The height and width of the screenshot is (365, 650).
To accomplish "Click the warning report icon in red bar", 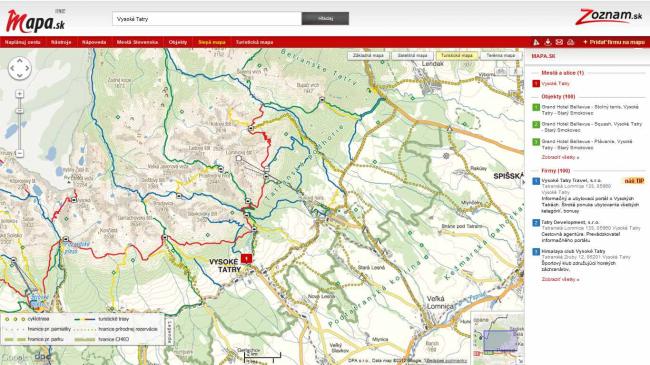I will pos(536,42).
